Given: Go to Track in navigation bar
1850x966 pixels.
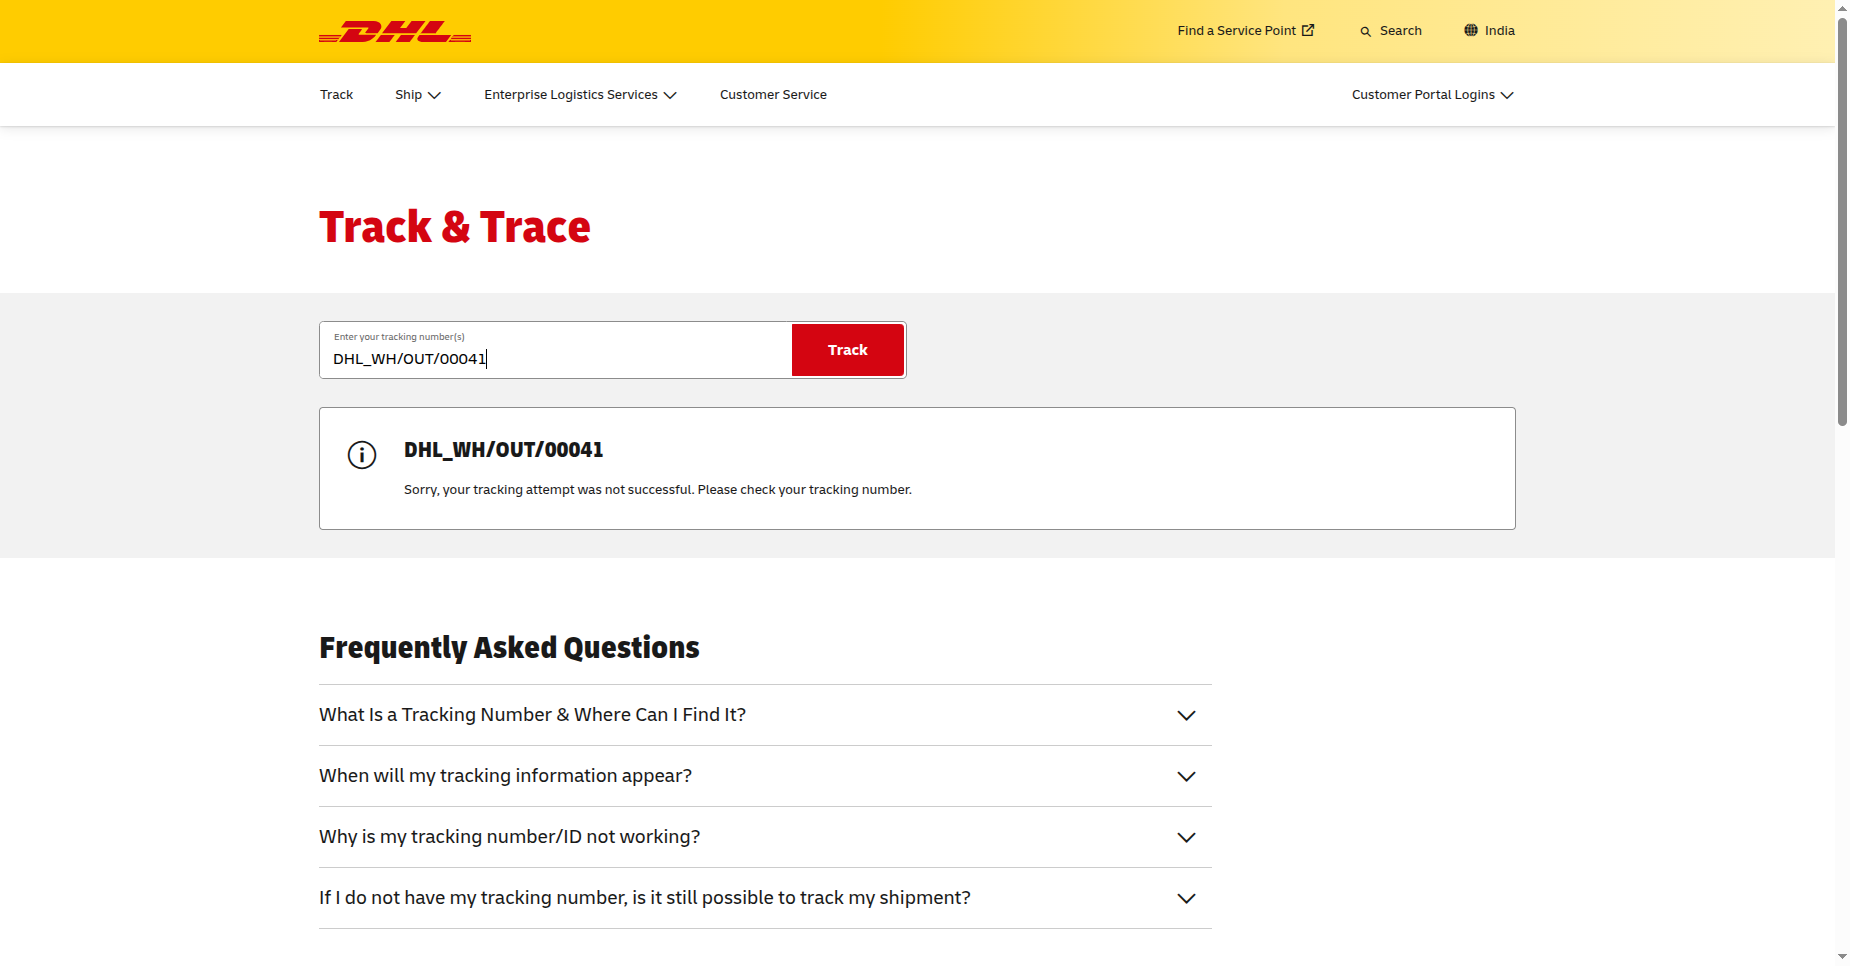Looking at the screenshot, I should pos(337,95).
